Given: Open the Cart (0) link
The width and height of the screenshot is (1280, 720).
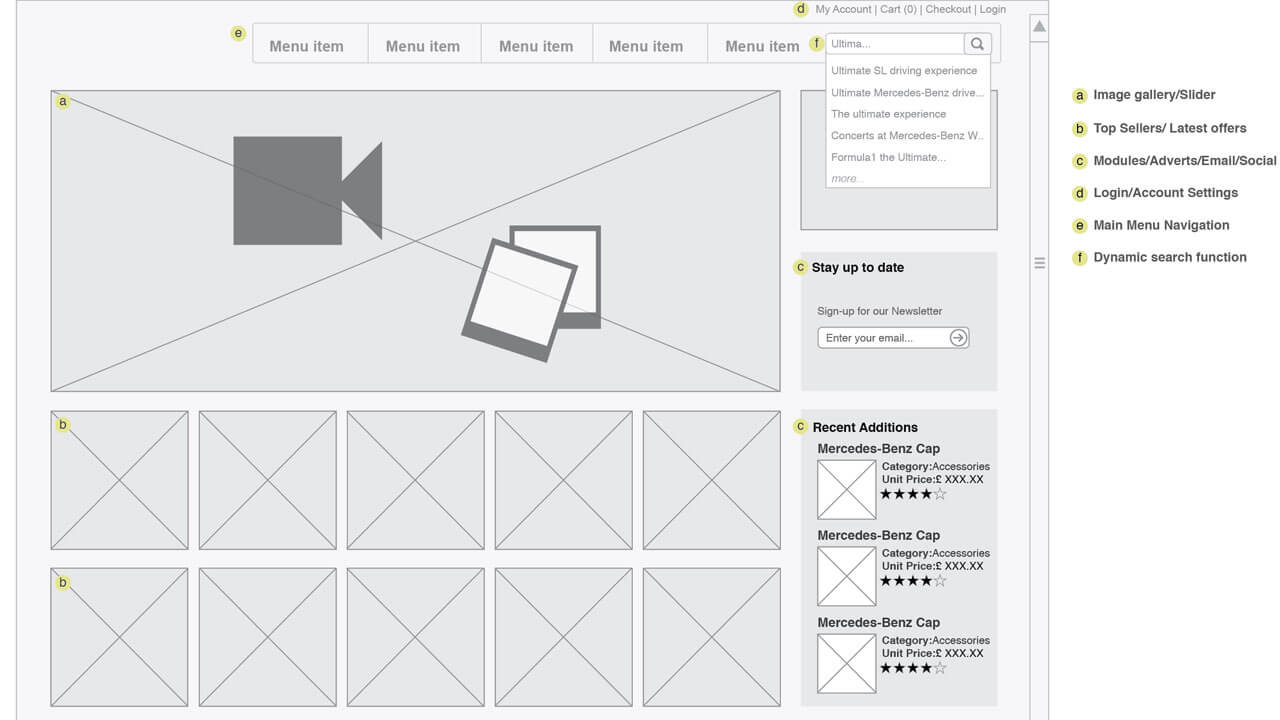Looking at the screenshot, I should pyautogui.click(x=898, y=9).
